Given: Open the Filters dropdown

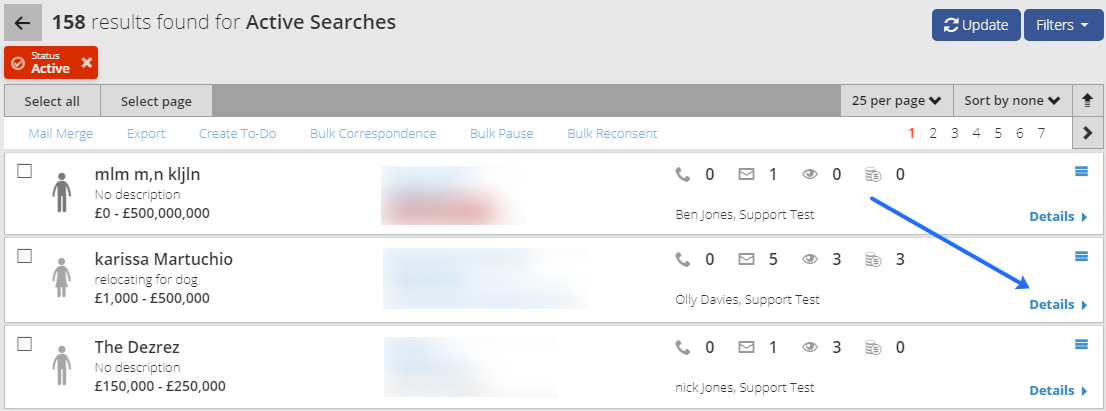Looking at the screenshot, I should (1063, 25).
